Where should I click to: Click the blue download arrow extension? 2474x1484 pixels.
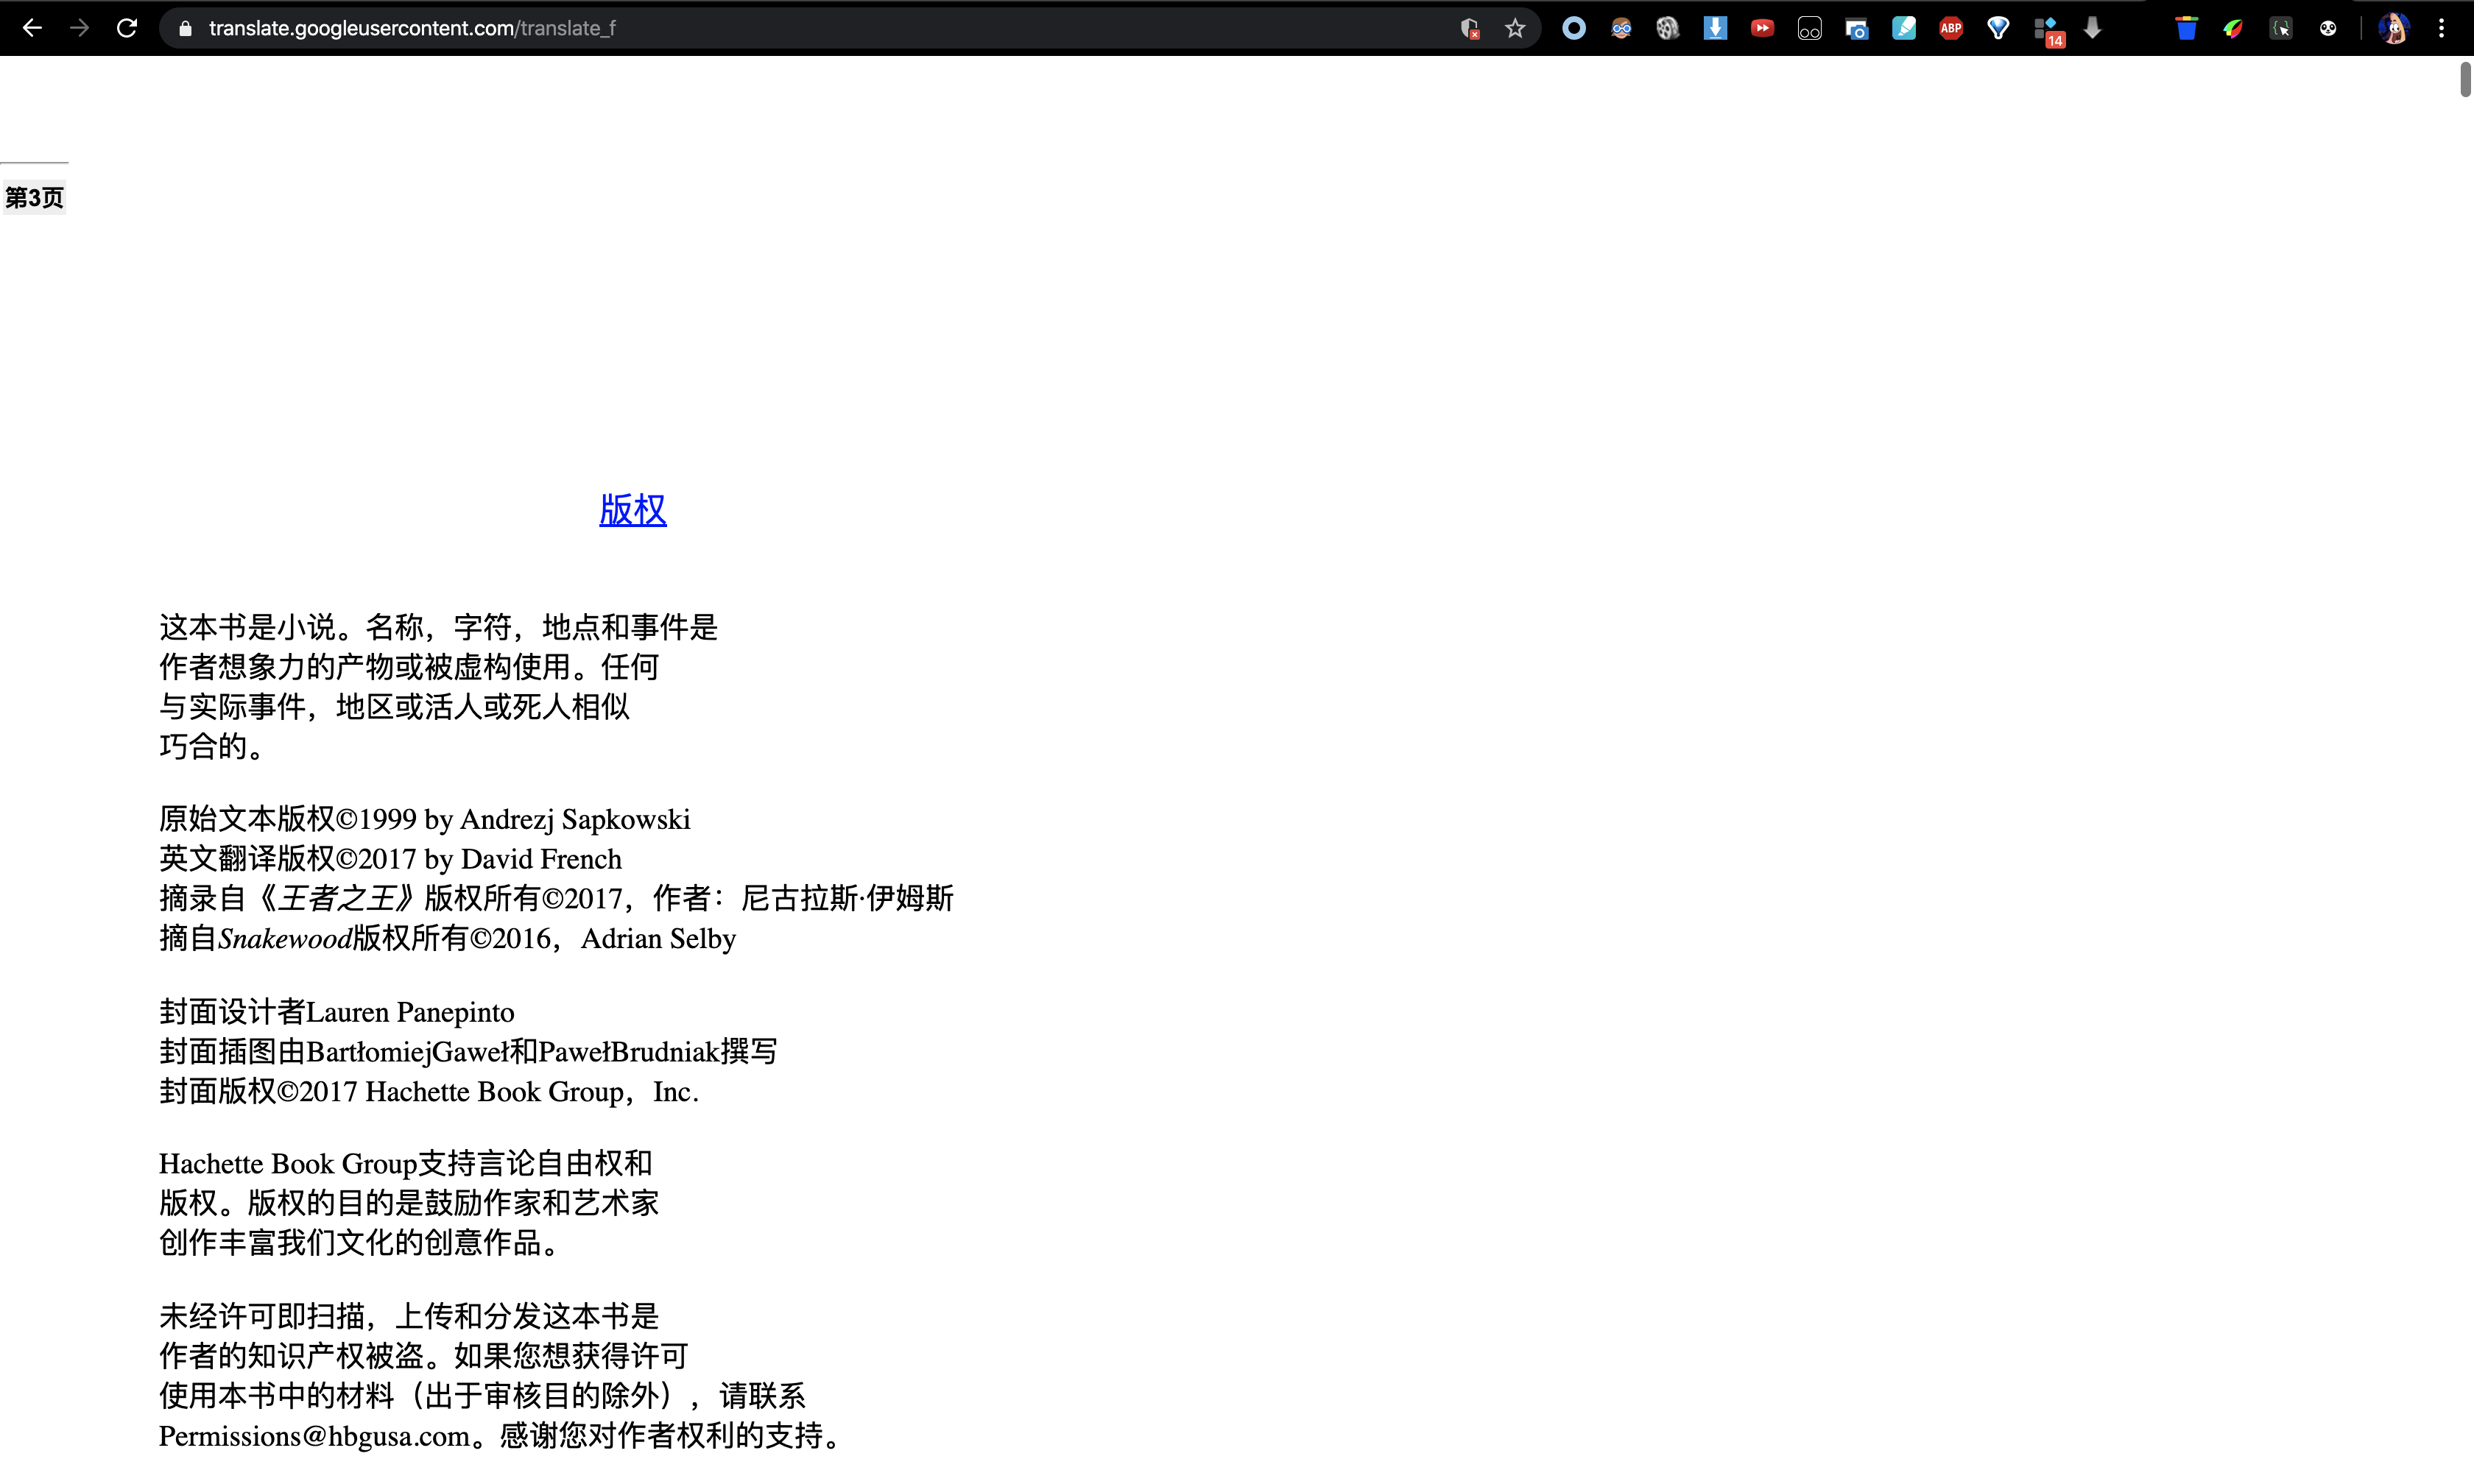[x=1715, y=28]
